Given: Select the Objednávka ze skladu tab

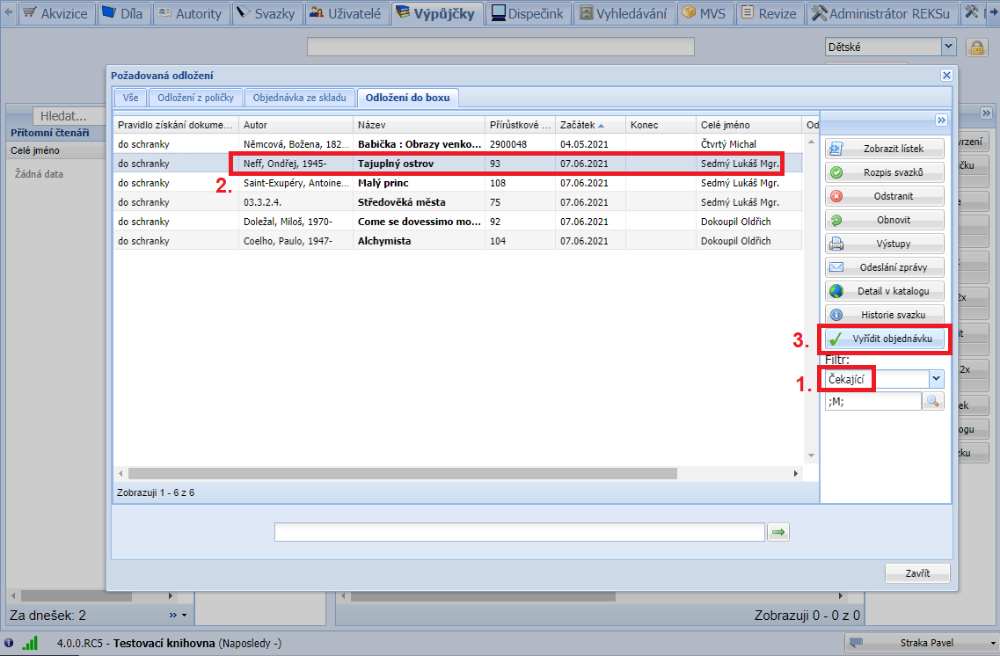Looking at the screenshot, I should coord(300,97).
